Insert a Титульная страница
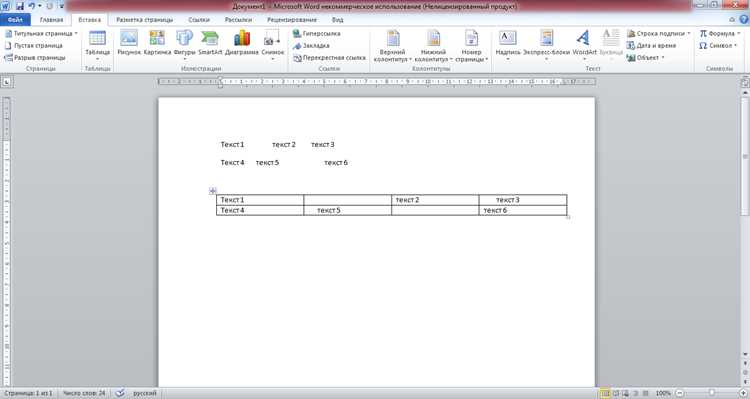The width and height of the screenshot is (750, 399). (41, 33)
